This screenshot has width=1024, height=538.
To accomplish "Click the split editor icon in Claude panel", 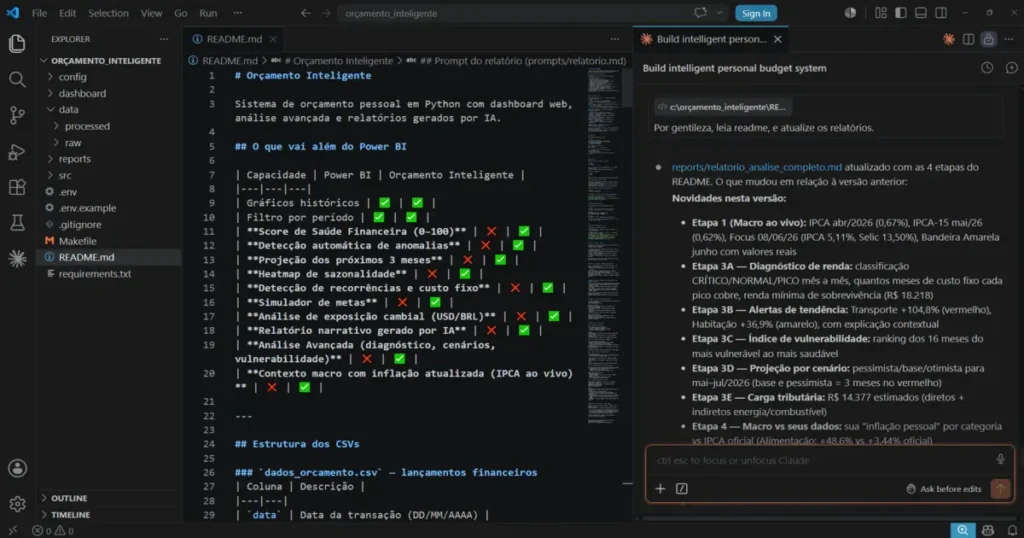I will 968,39.
